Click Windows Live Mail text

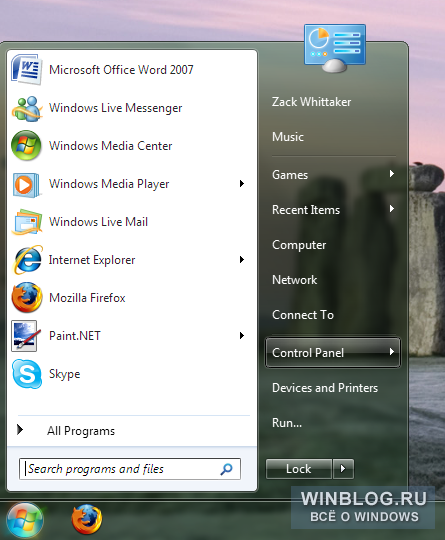99,222
